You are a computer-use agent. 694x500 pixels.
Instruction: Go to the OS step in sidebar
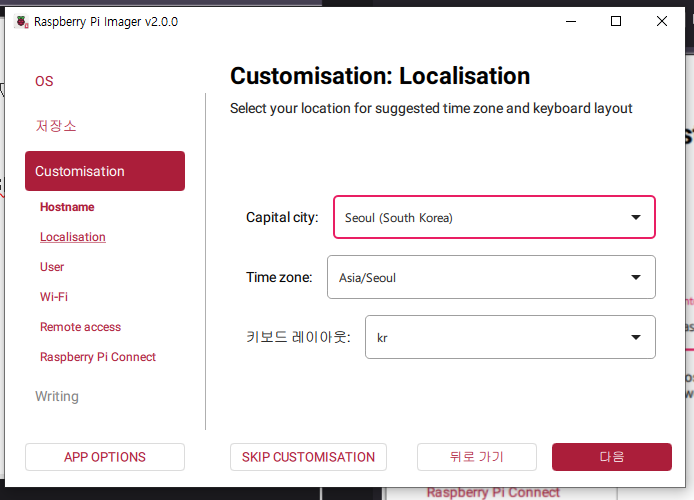coord(44,81)
